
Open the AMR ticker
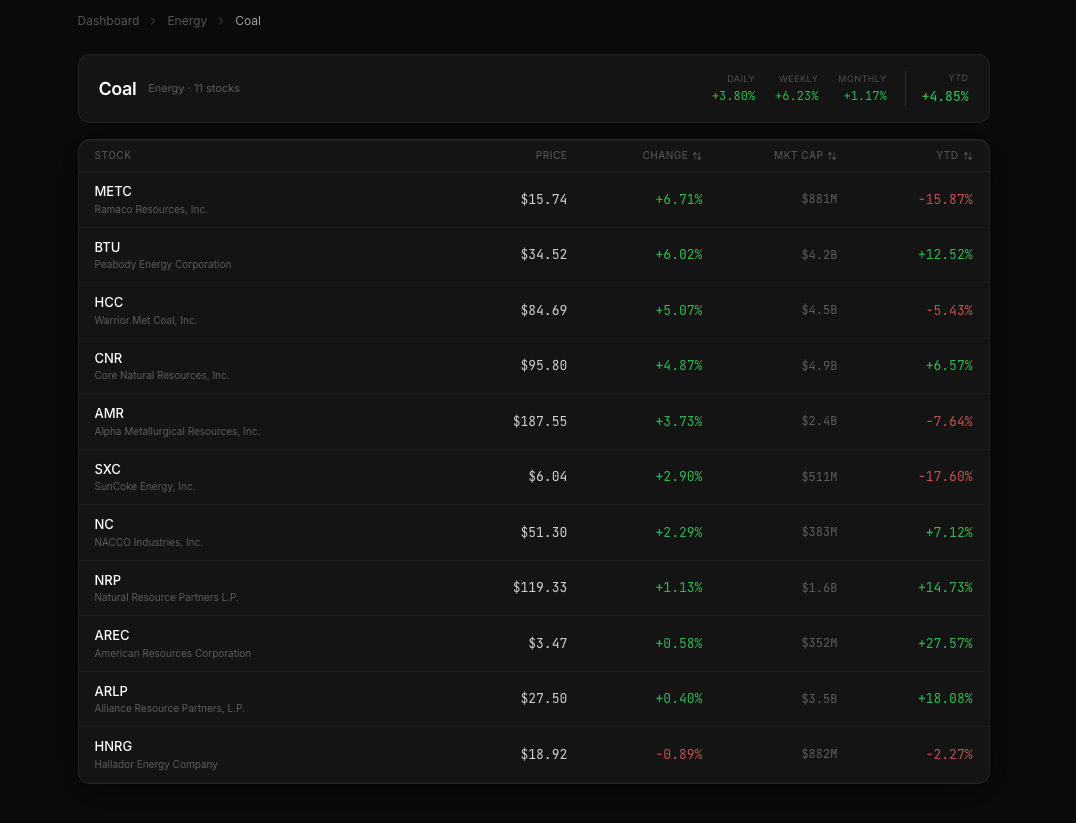coord(109,413)
